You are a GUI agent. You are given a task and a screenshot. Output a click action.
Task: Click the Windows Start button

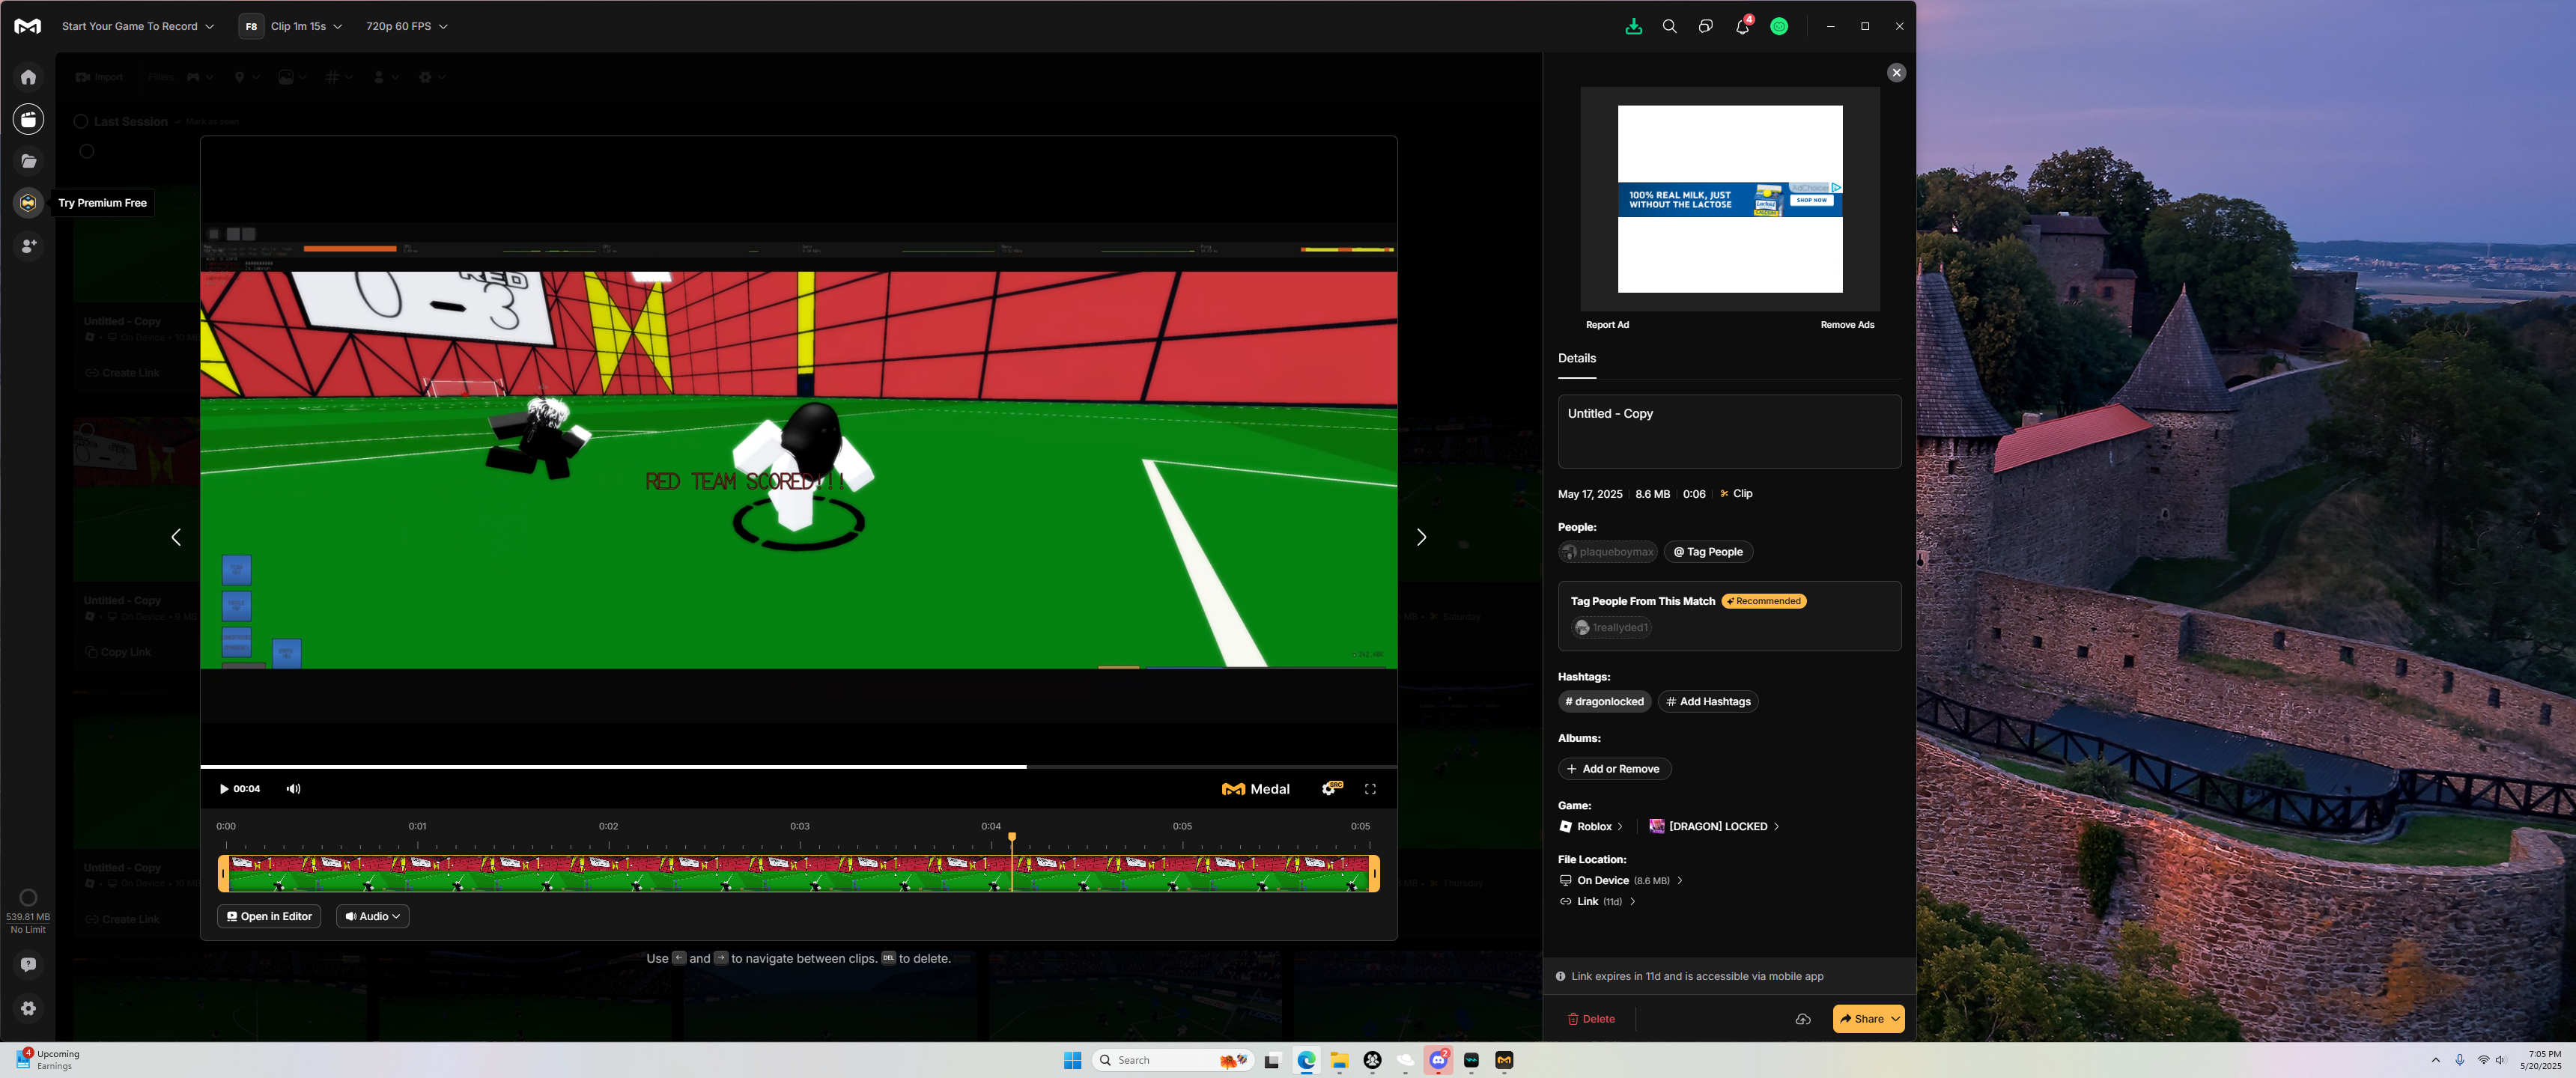tap(1072, 1060)
